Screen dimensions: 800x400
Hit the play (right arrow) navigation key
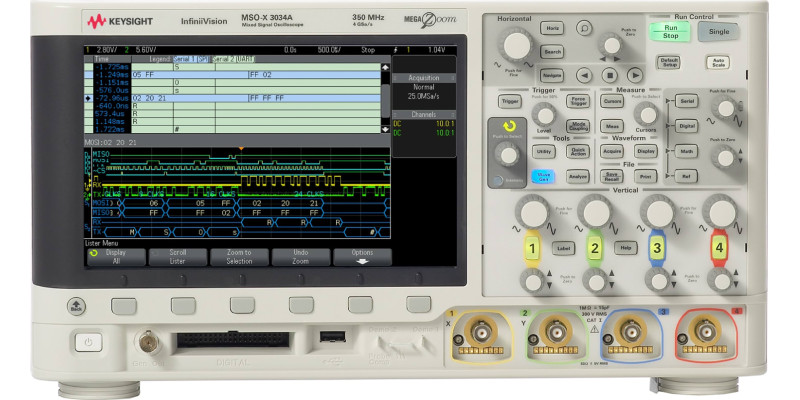point(634,76)
